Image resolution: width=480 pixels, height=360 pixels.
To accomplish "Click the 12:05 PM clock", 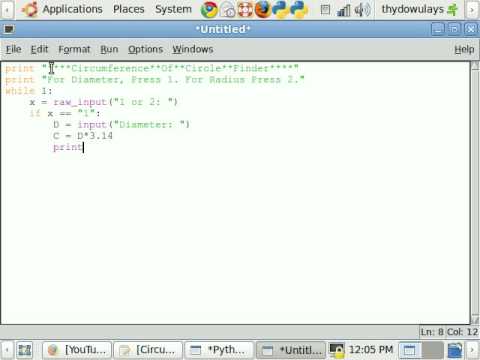I will click(371, 350).
